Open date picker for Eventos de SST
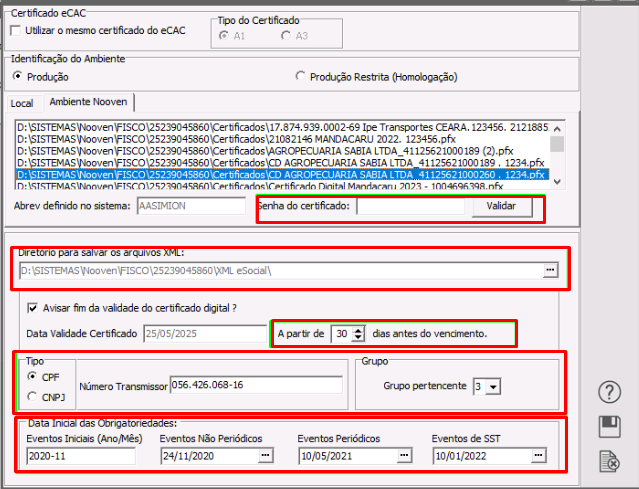The width and height of the screenshot is (639, 489). [x=540, y=456]
